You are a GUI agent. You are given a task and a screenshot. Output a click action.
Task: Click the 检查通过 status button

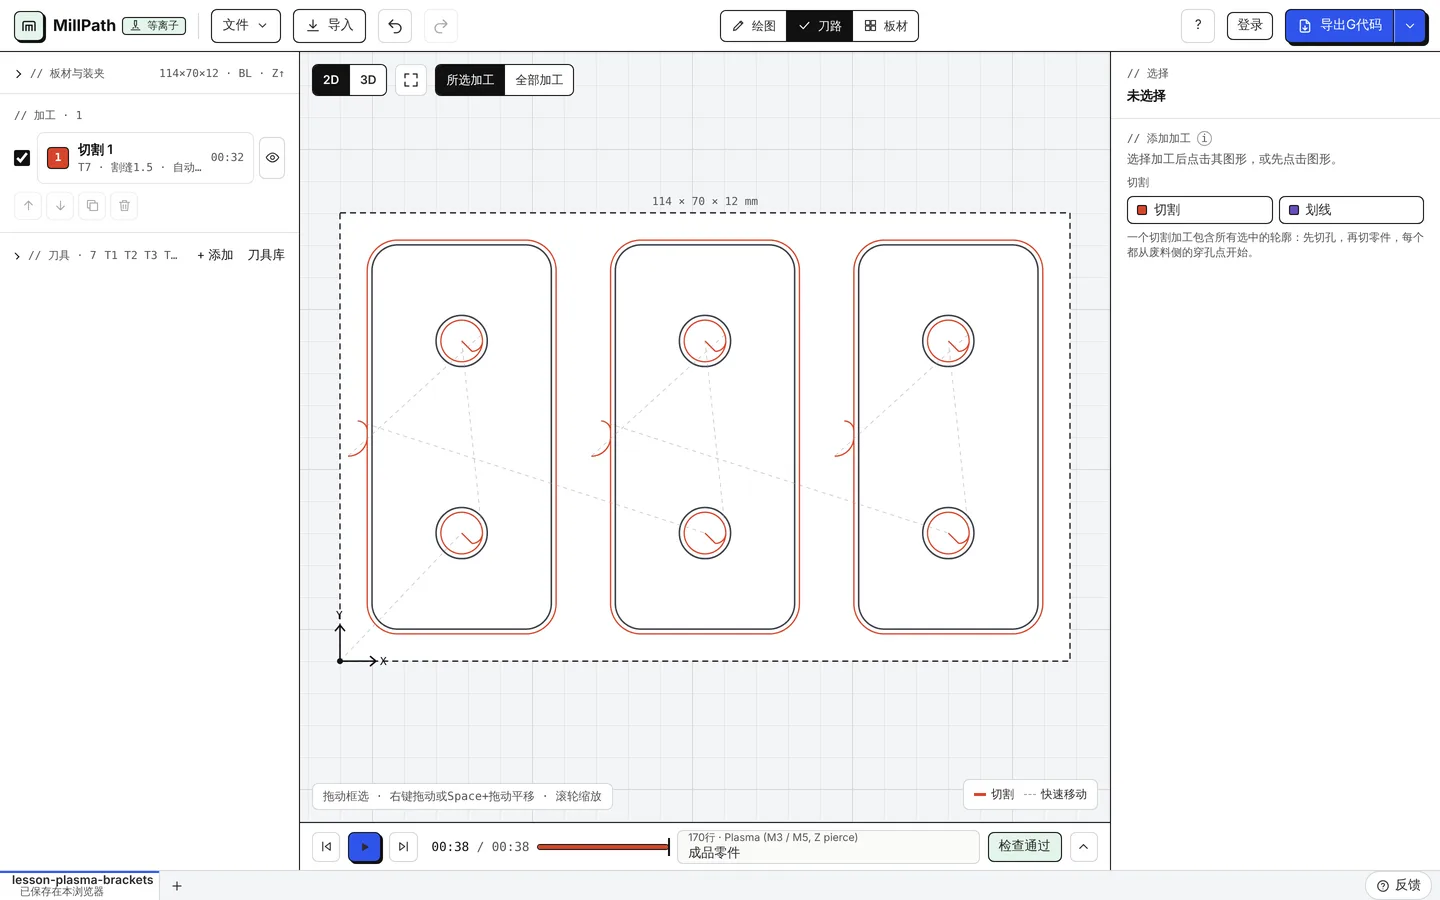point(1025,847)
